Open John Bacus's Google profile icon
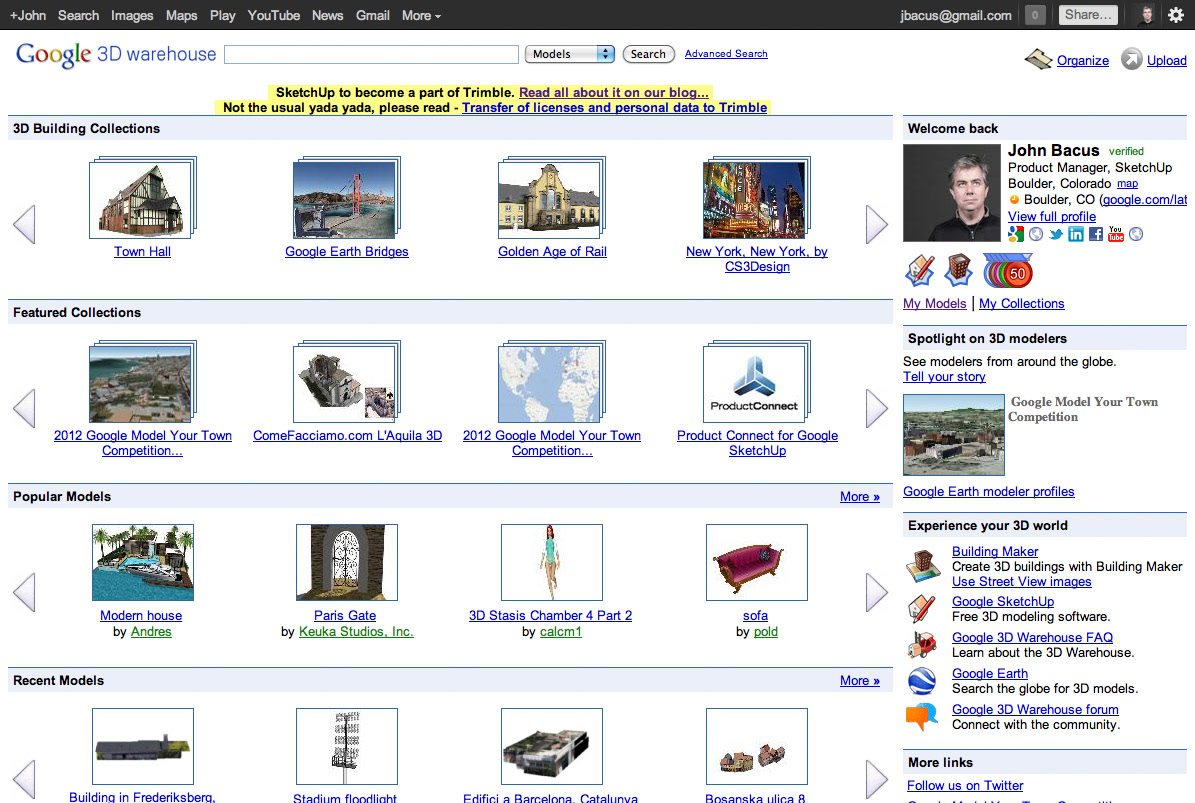Viewport: 1195px width, 803px height. pos(1016,234)
